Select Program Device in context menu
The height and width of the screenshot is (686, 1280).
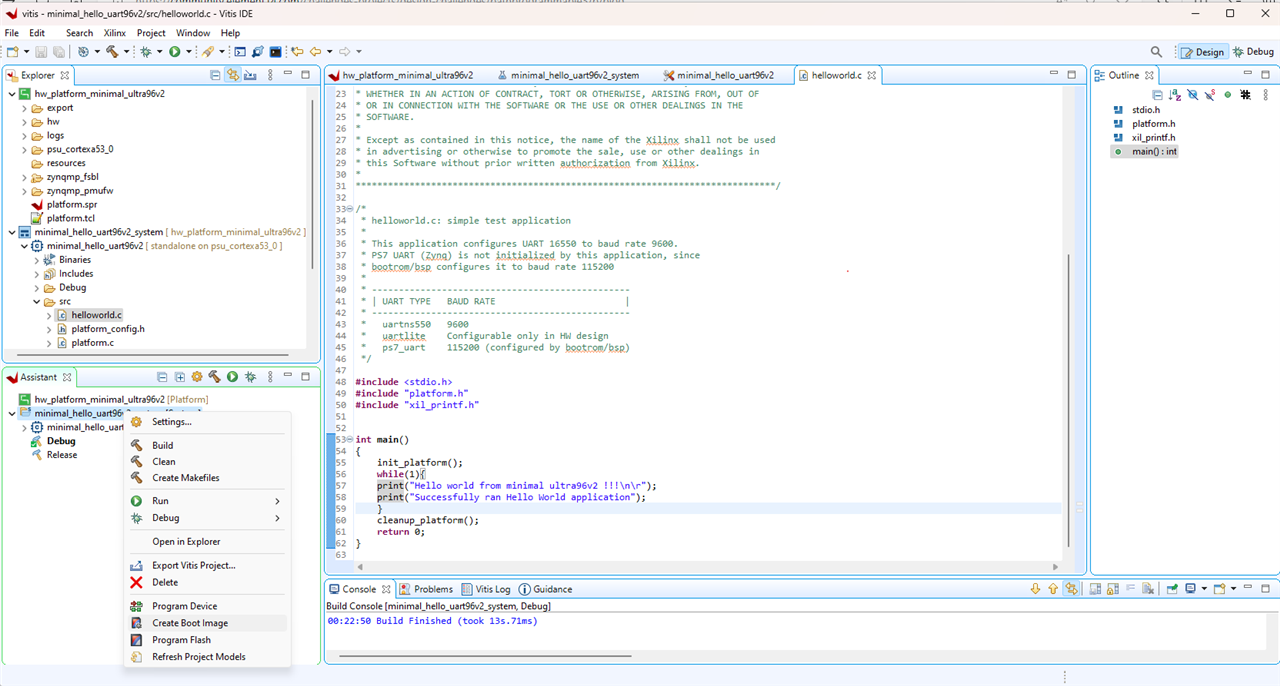point(206,606)
